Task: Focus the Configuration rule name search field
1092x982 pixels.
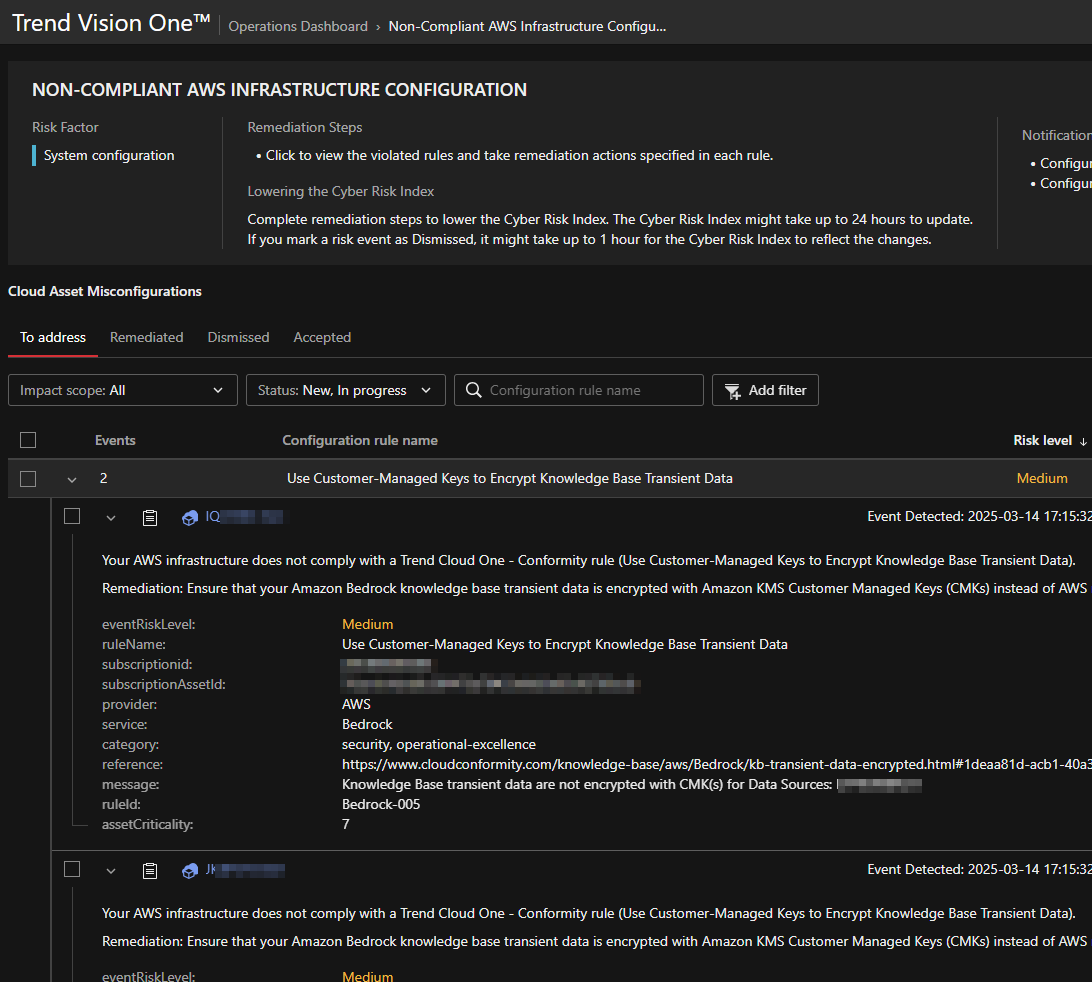Action: point(590,390)
